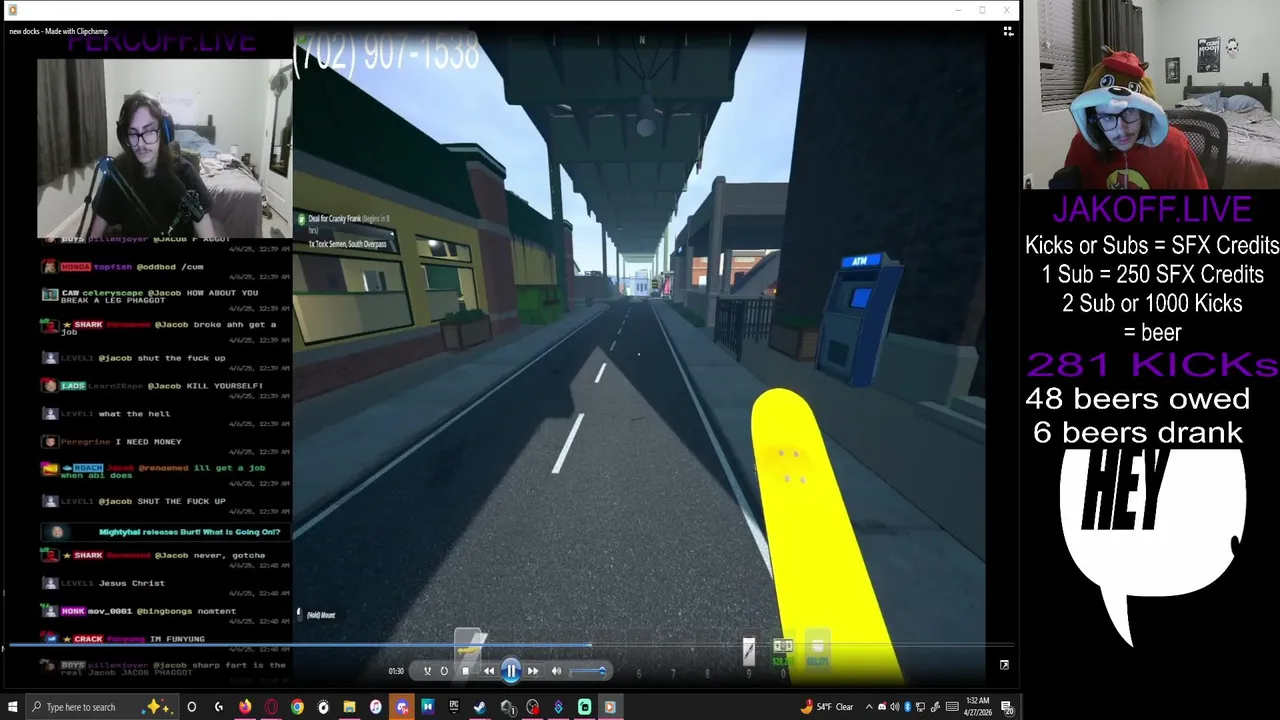The width and height of the screenshot is (1280, 720).
Task: Click the 'I NEED MONEY' chat message
Action: pos(148,441)
